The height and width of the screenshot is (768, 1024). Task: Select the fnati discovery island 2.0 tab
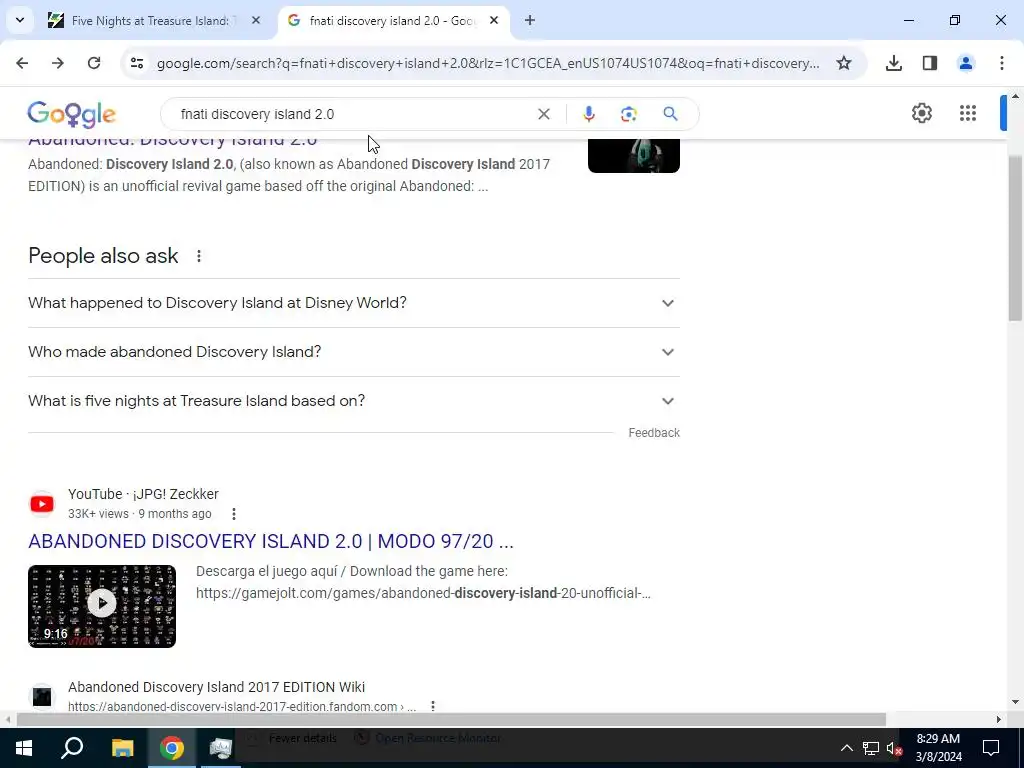click(x=392, y=21)
